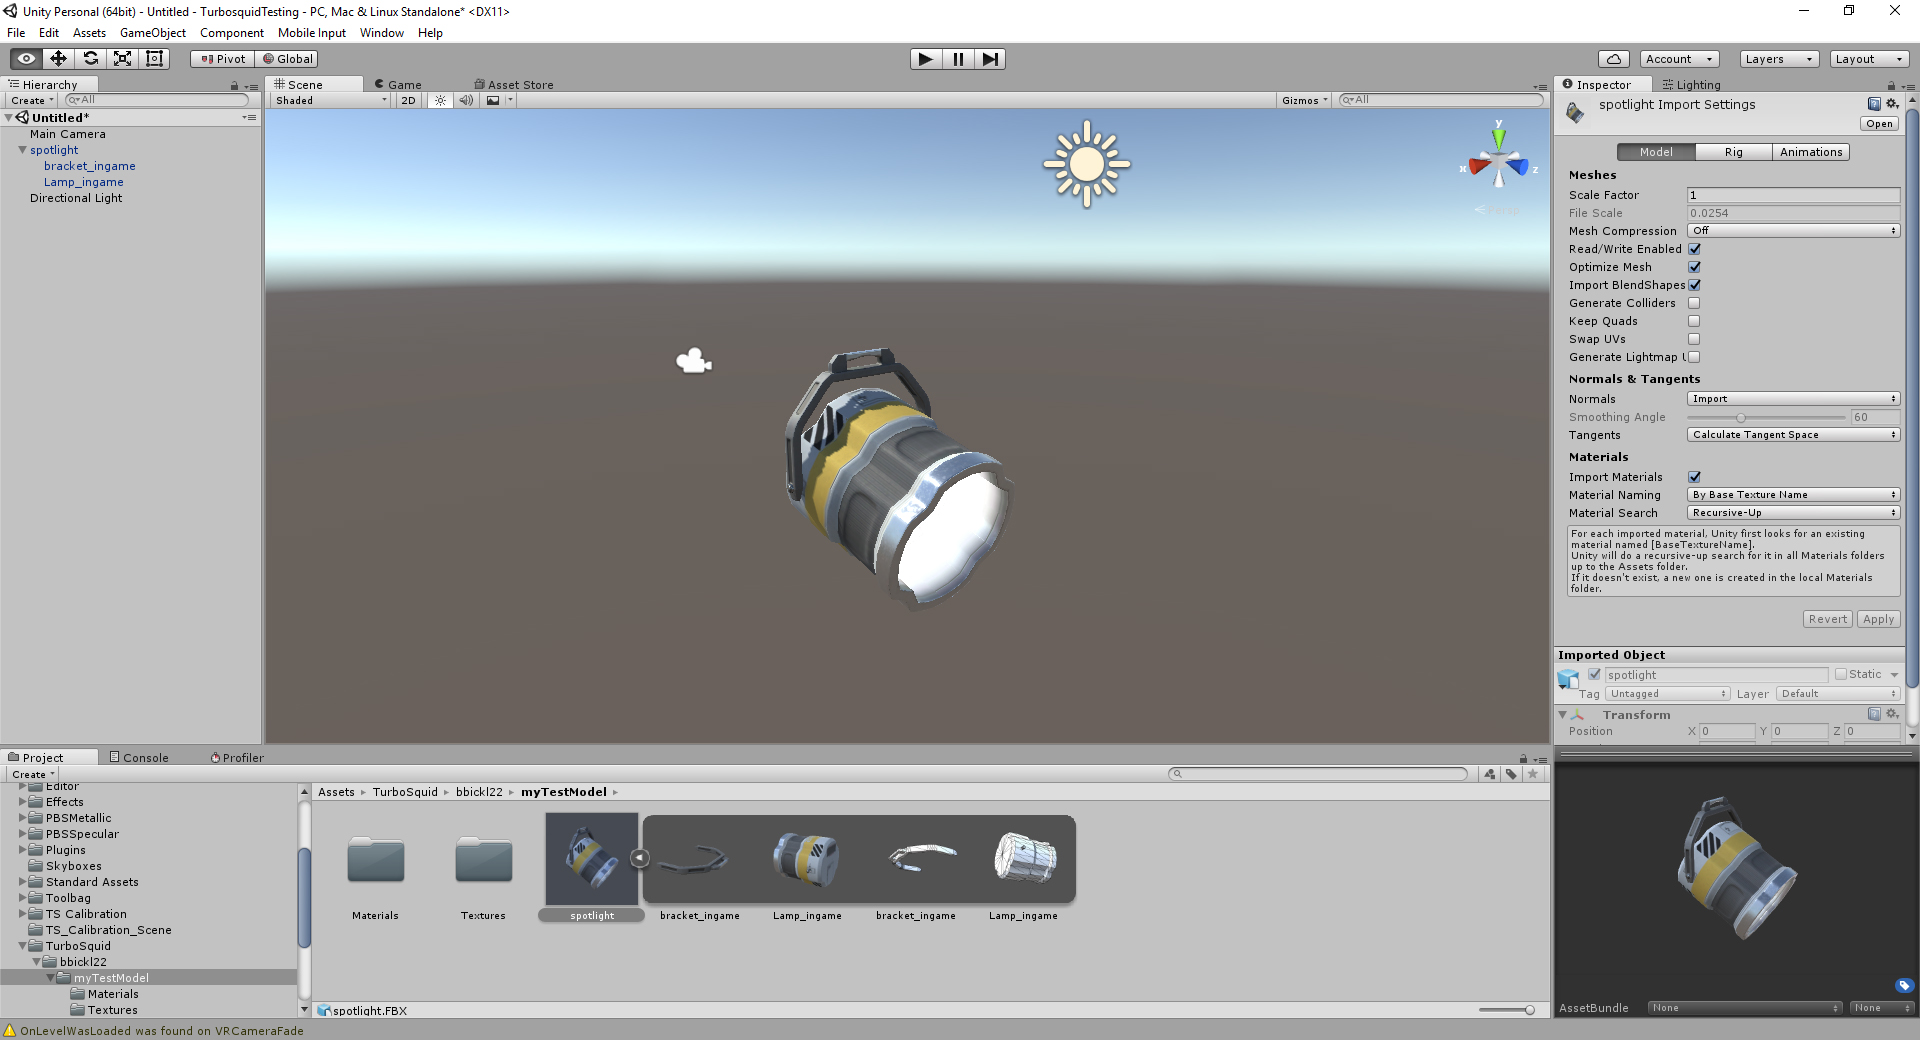Select the Rotate tool
This screenshot has height=1040, width=1920.
(x=91, y=58)
